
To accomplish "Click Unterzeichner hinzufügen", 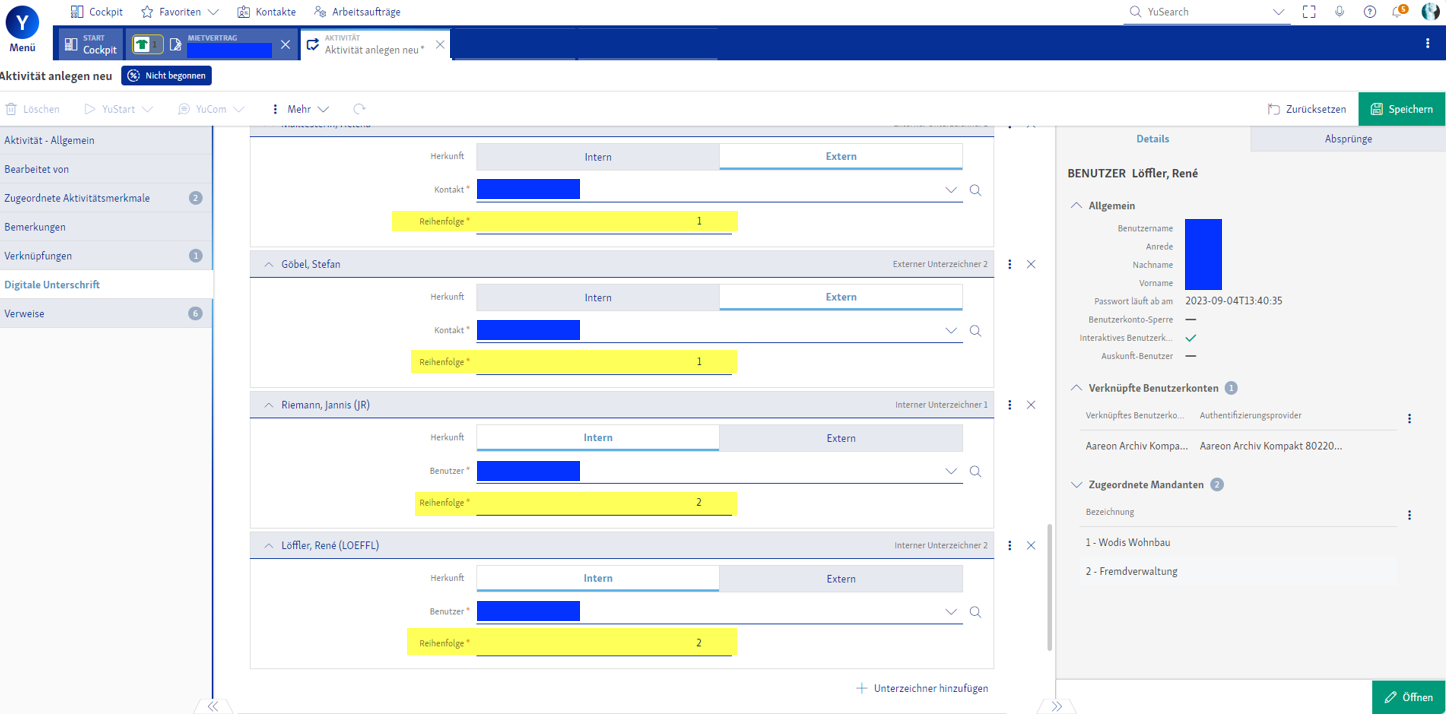I will (921, 688).
